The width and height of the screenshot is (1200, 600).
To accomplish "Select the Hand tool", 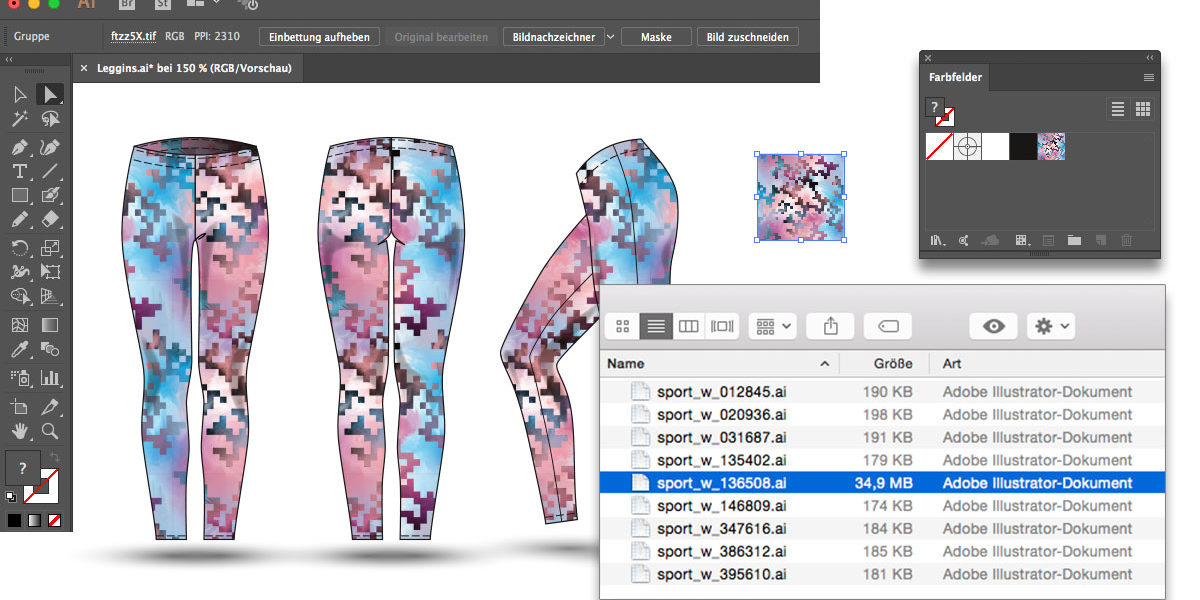I will 19,432.
